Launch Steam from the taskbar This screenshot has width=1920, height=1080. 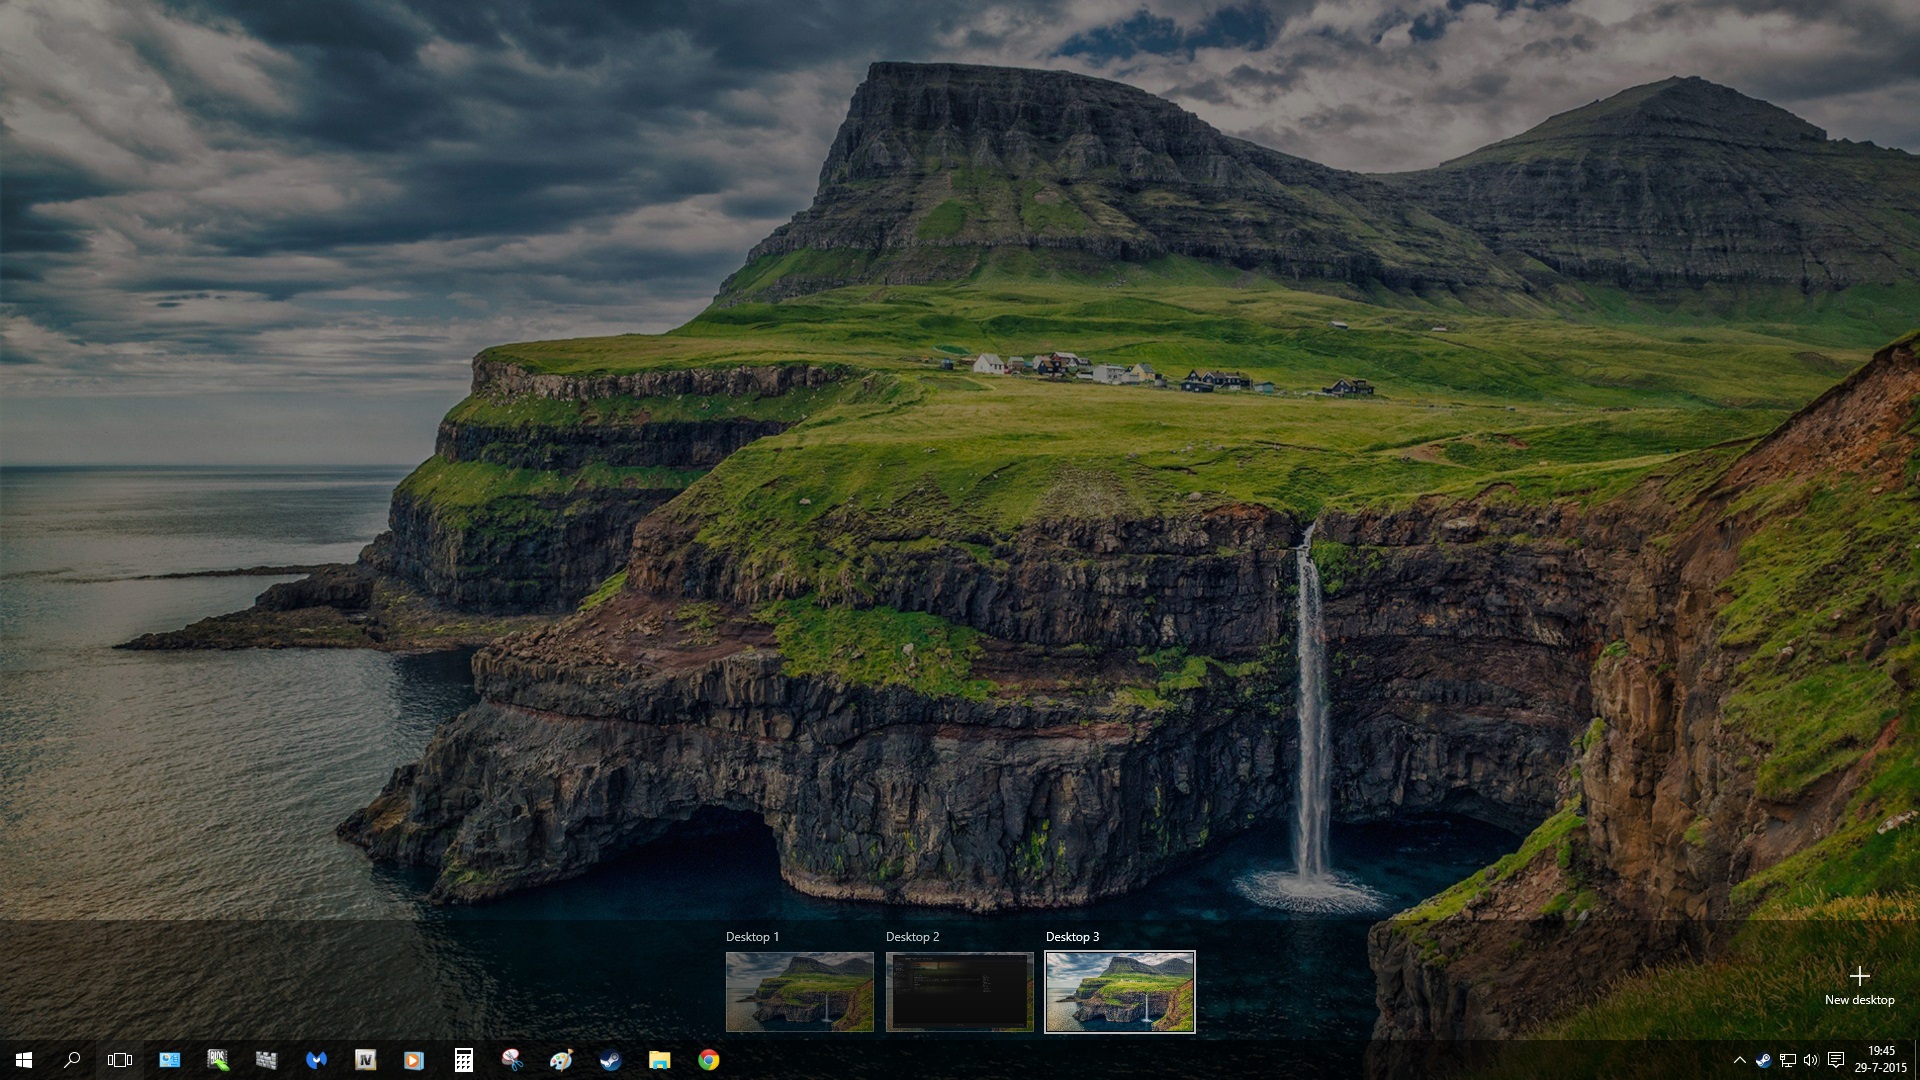(610, 1060)
